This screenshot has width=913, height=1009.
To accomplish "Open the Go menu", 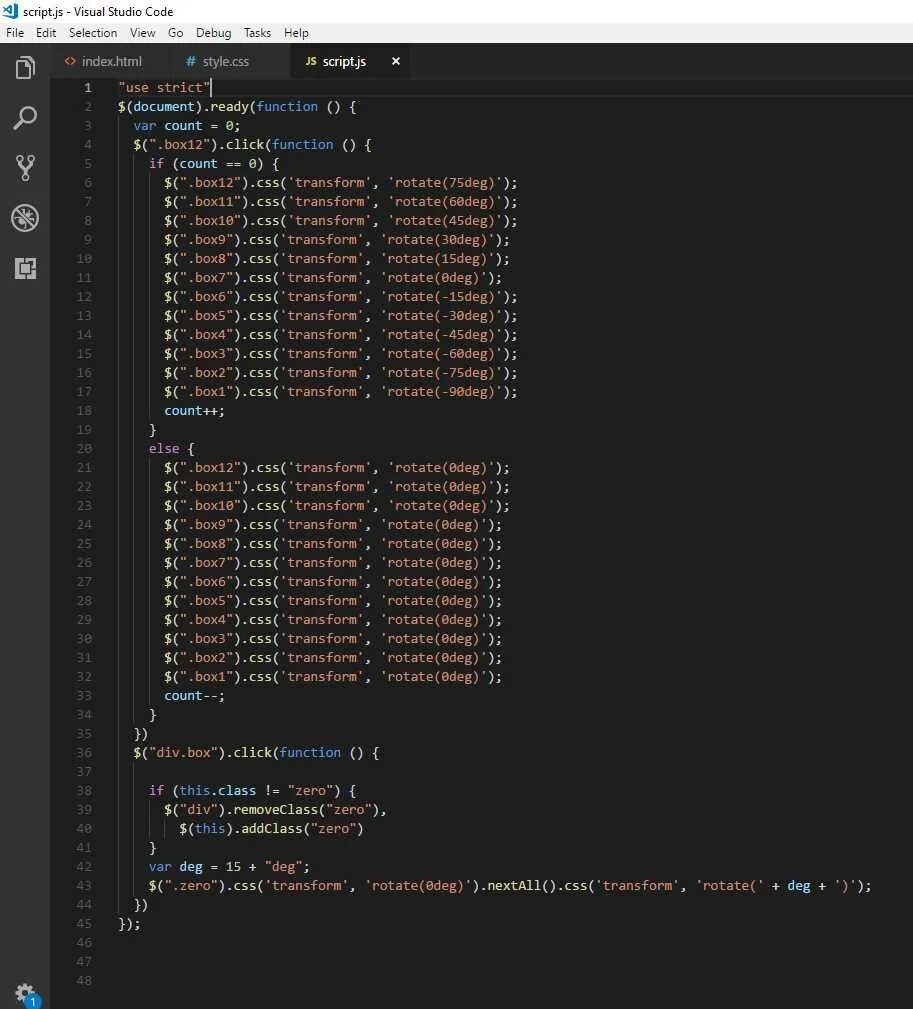I will coord(176,33).
